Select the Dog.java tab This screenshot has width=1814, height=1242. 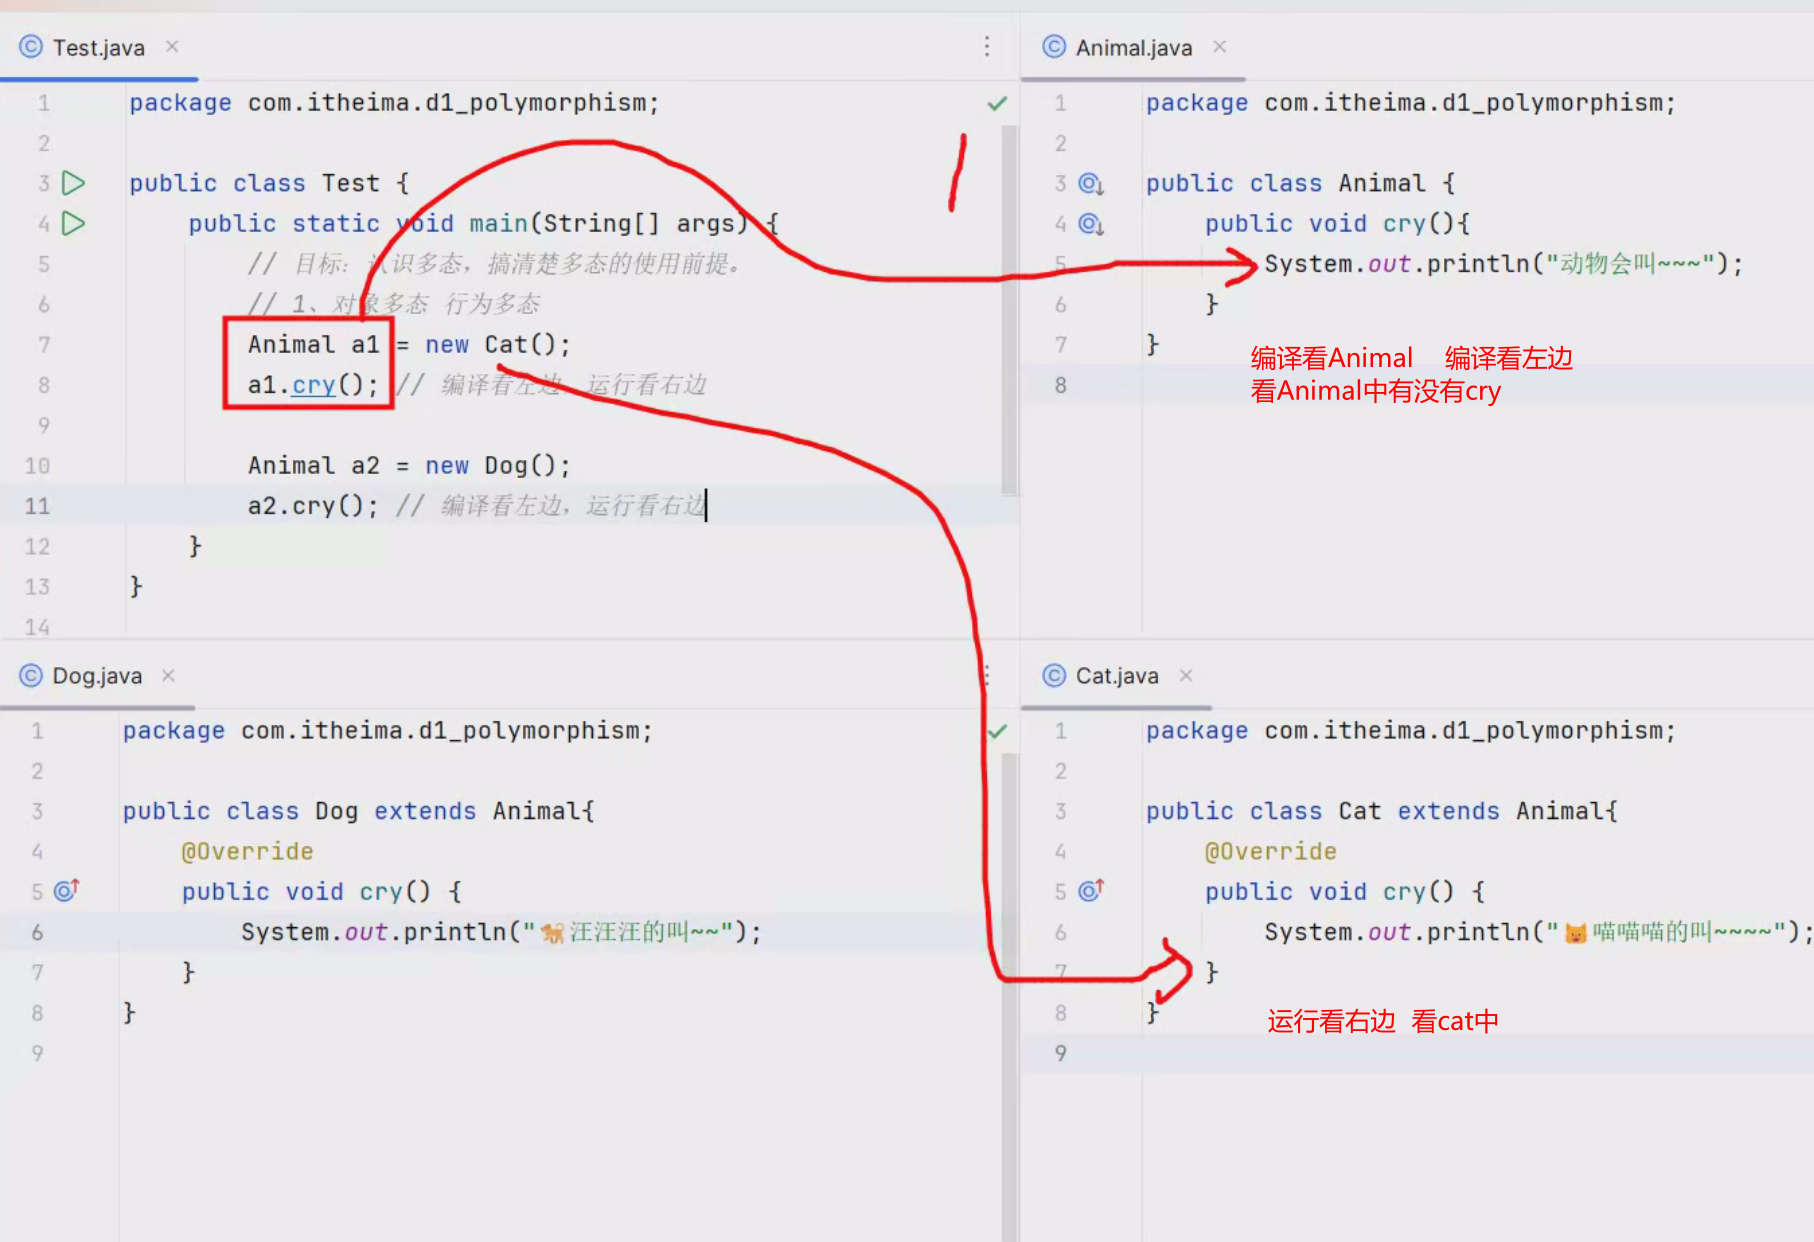pos(97,676)
